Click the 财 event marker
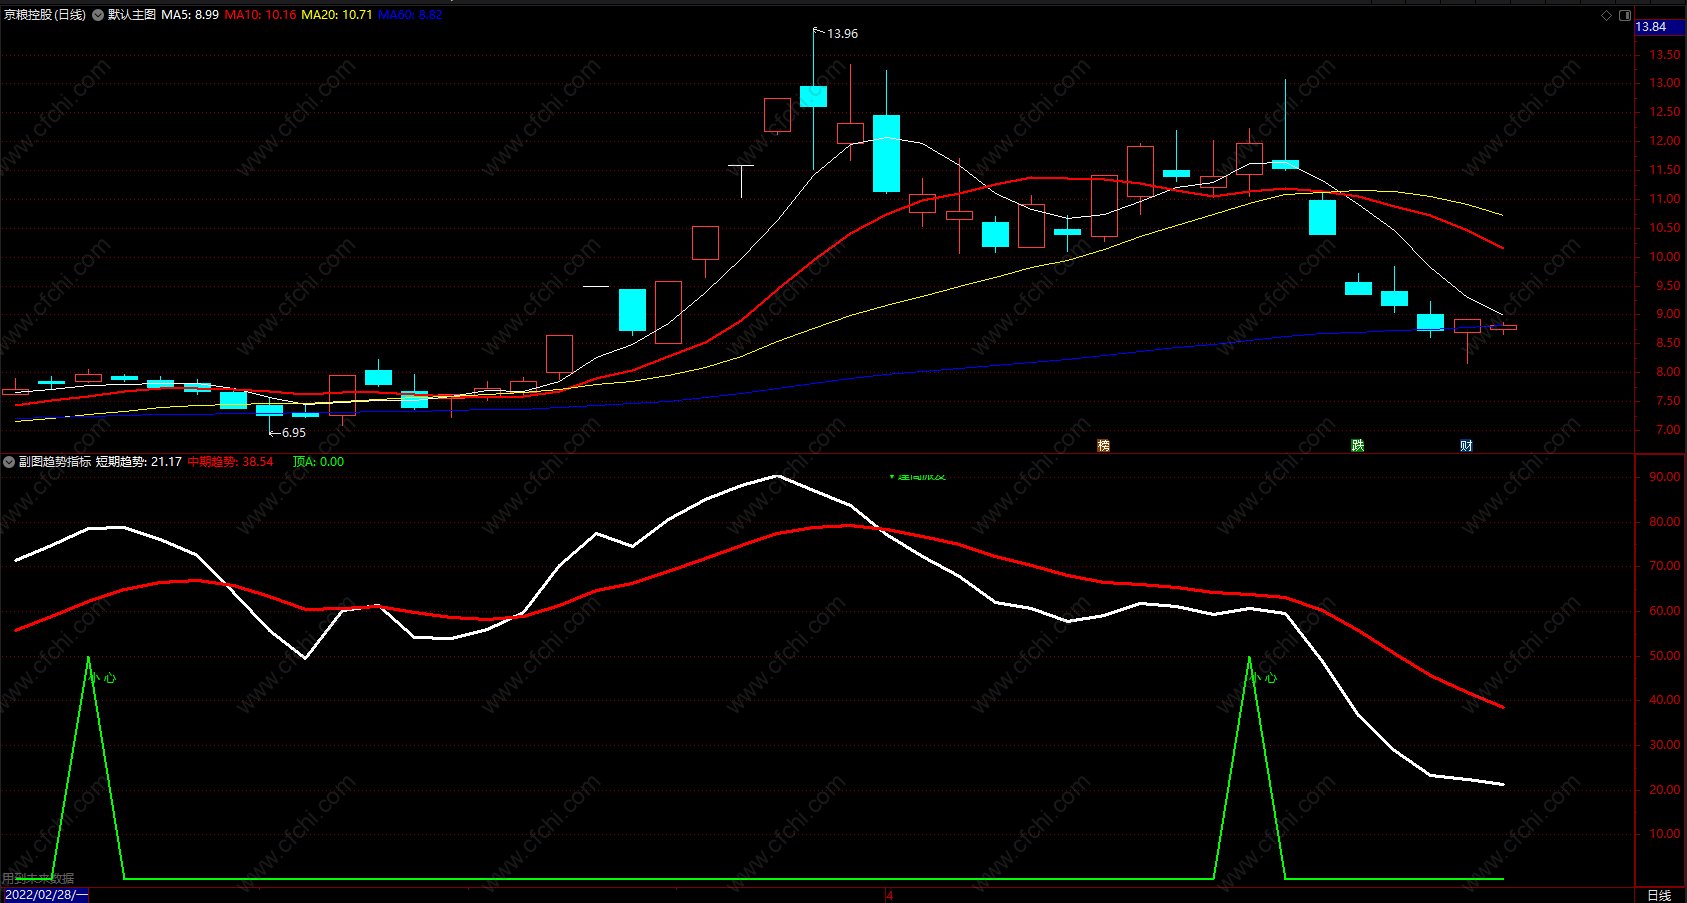Image resolution: width=1687 pixels, height=903 pixels. (1466, 446)
